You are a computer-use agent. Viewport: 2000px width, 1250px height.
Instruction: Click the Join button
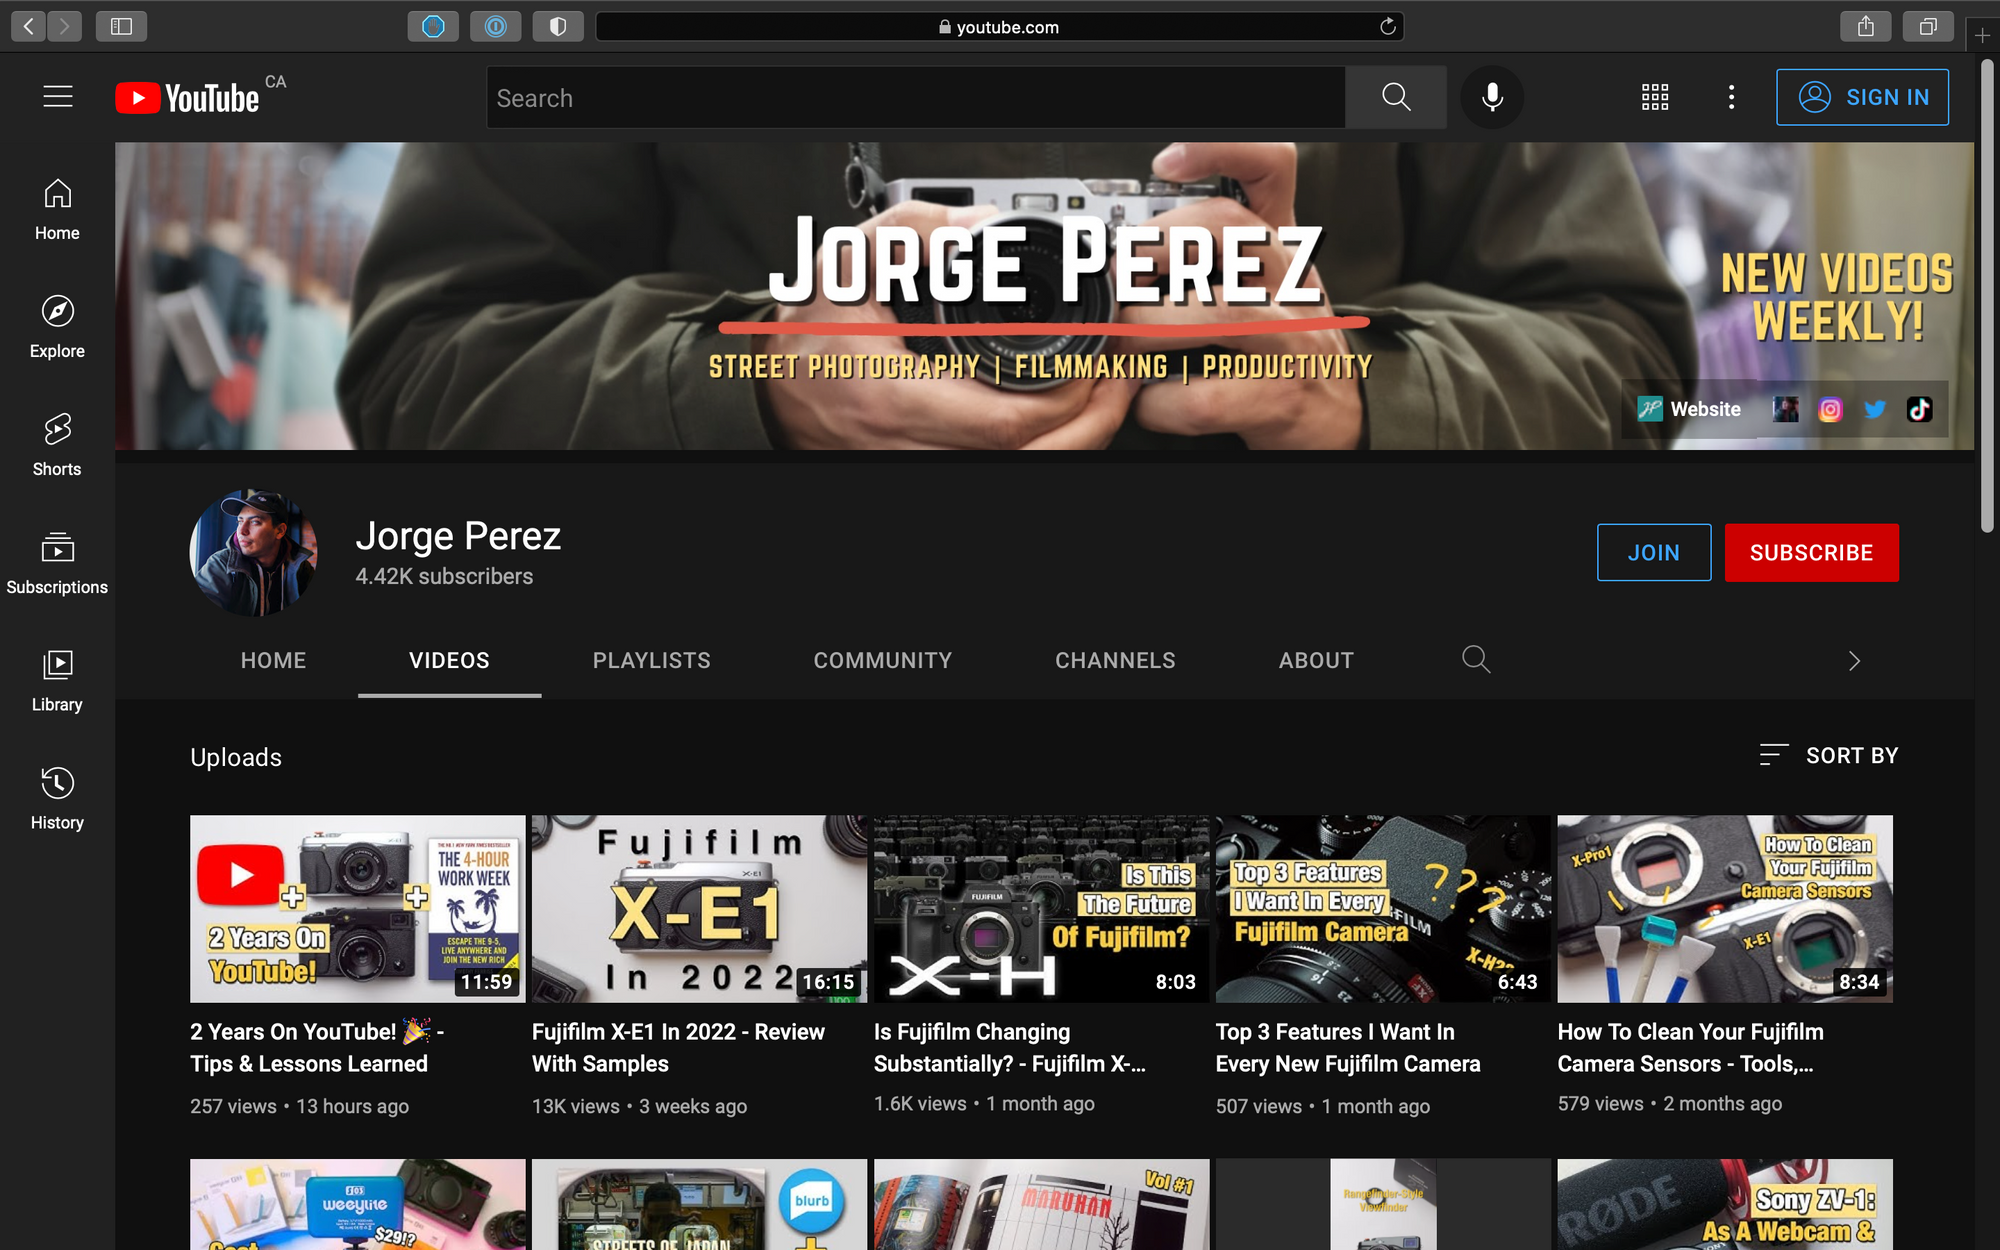pos(1654,552)
